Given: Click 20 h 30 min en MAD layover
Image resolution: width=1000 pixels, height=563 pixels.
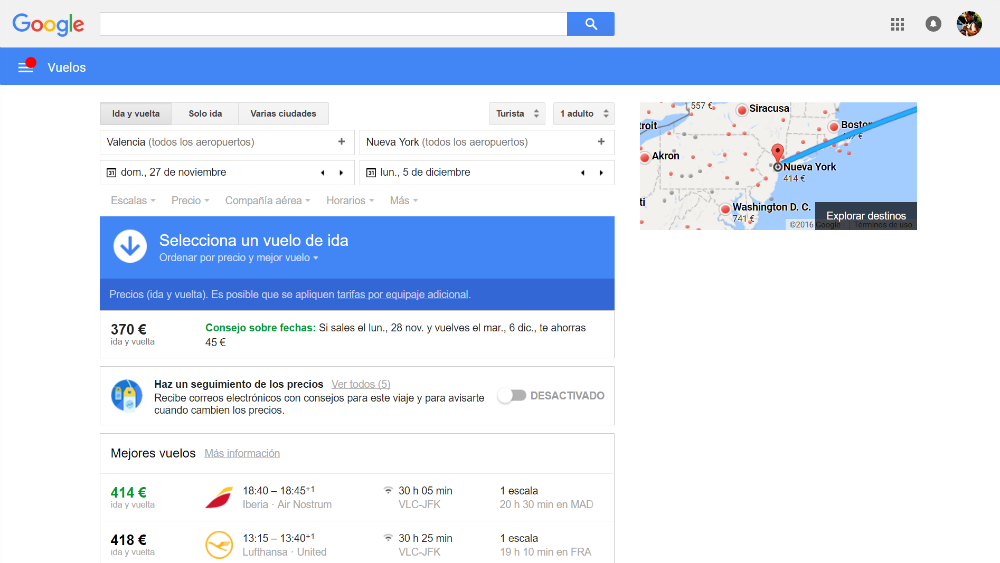Looking at the screenshot, I should click(546, 504).
